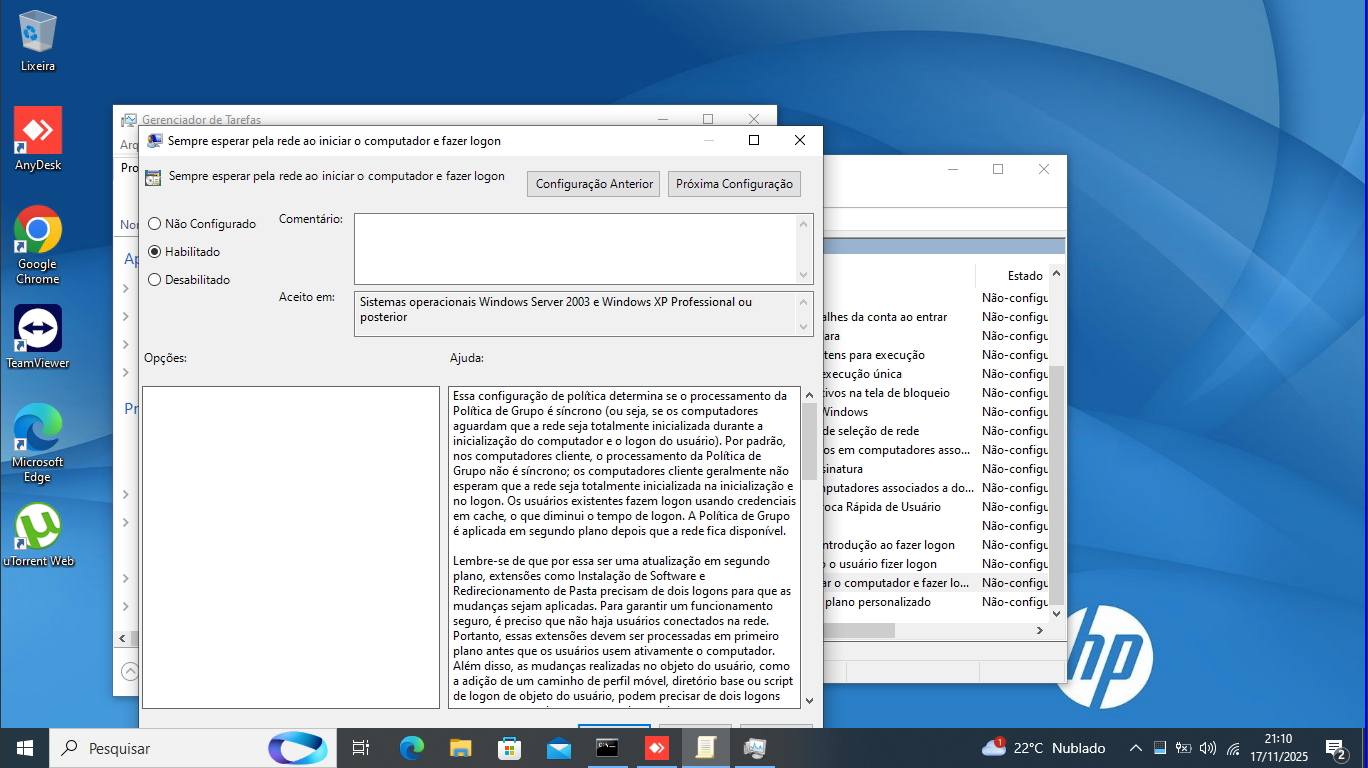The width and height of the screenshot is (1368, 768).
Task: Select the Não Configurado option
Action: [x=155, y=224]
